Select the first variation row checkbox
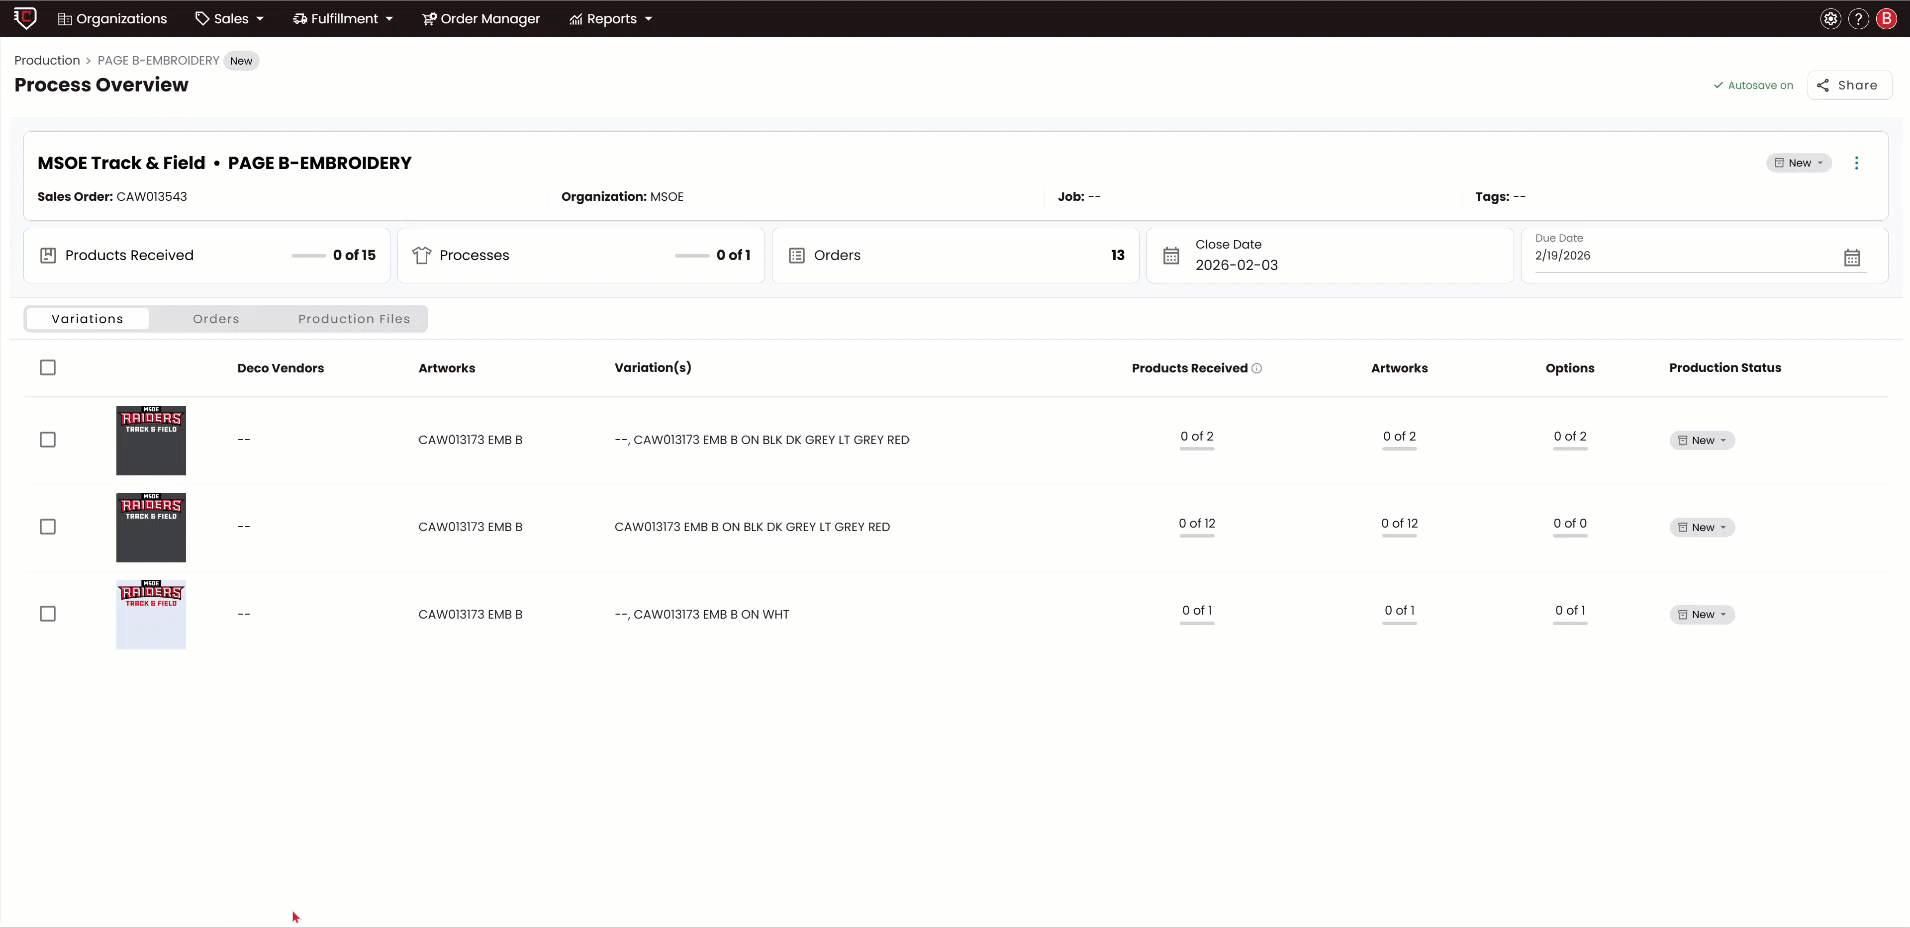 (x=48, y=440)
